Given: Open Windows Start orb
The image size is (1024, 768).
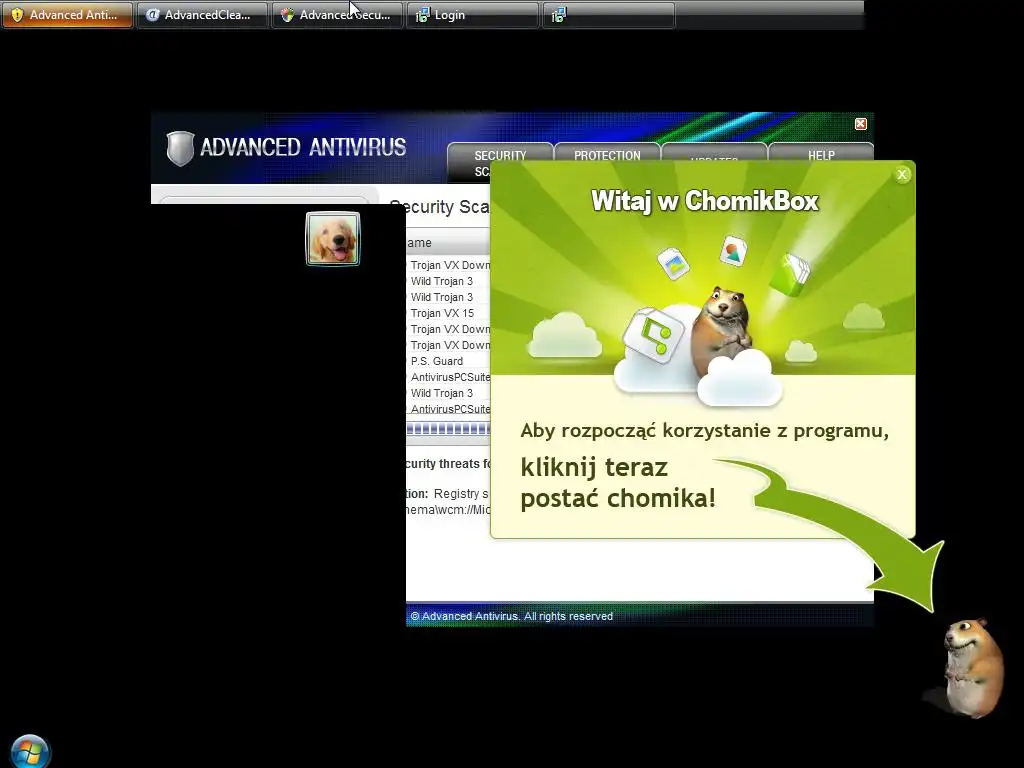Looking at the screenshot, I should point(29,752).
